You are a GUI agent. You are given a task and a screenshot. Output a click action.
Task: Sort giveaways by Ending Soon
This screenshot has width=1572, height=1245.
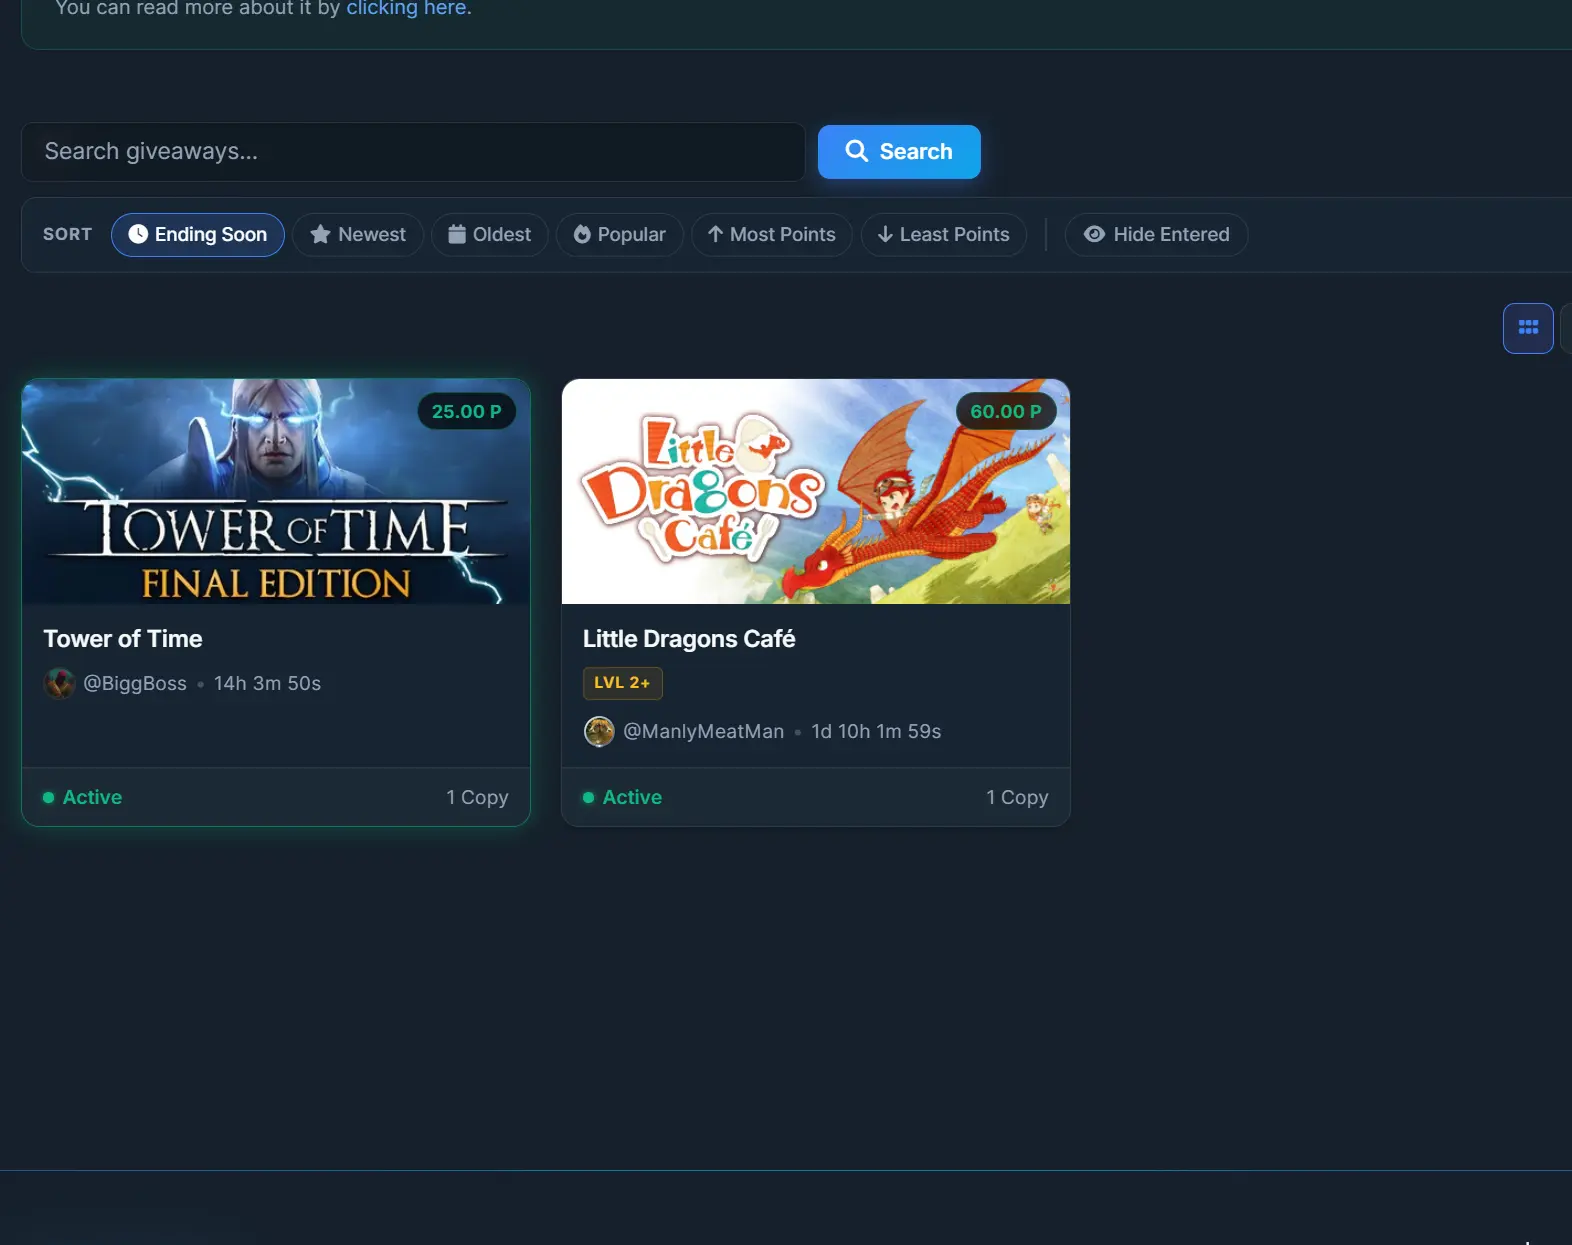click(198, 234)
